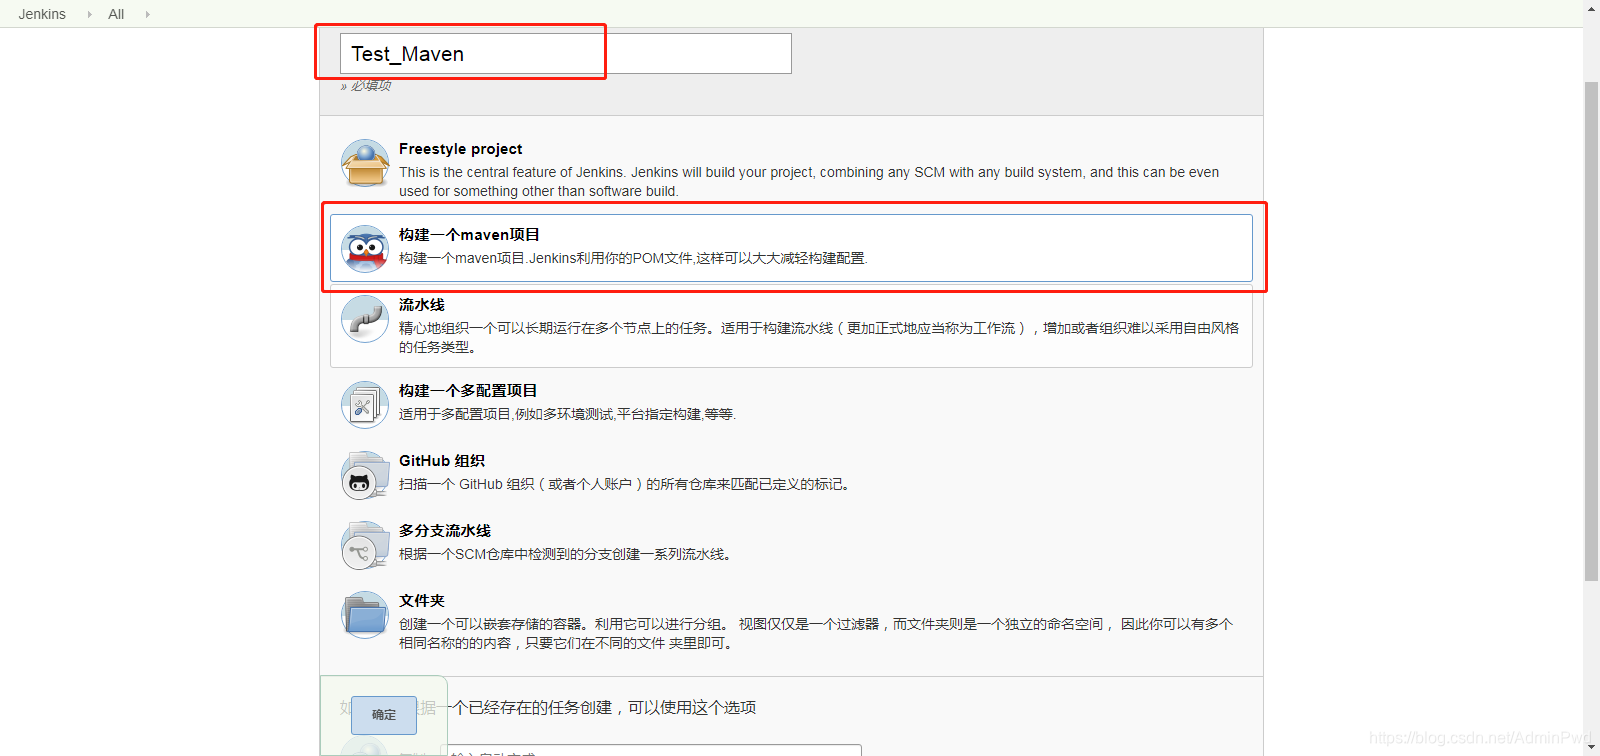Select the 流水线 title
1600x756 pixels.
[422, 305]
